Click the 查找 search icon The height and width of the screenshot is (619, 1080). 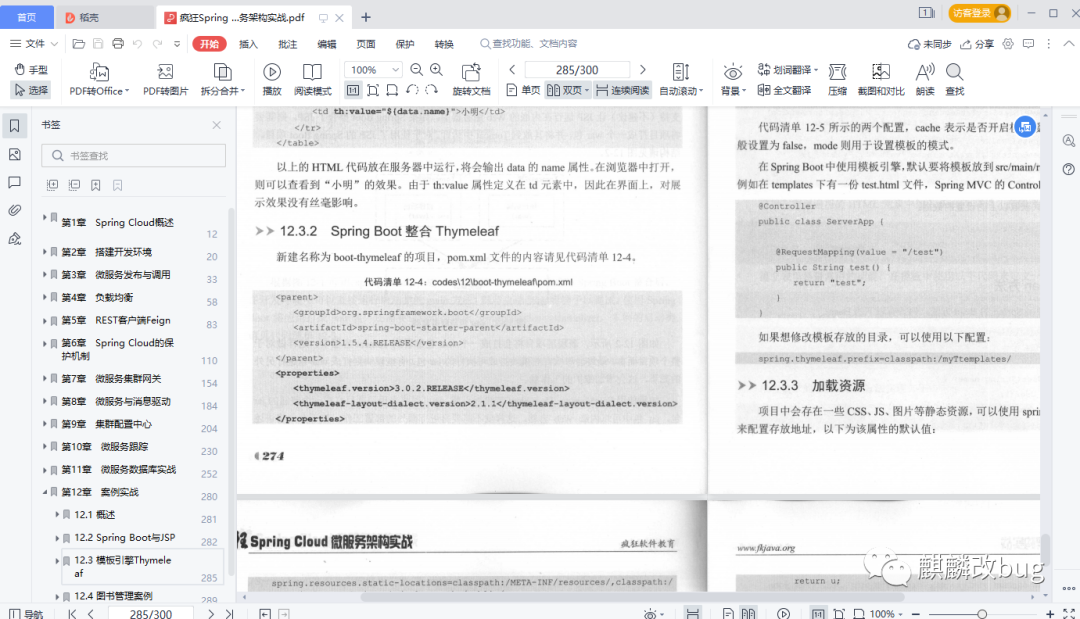coord(955,80)
